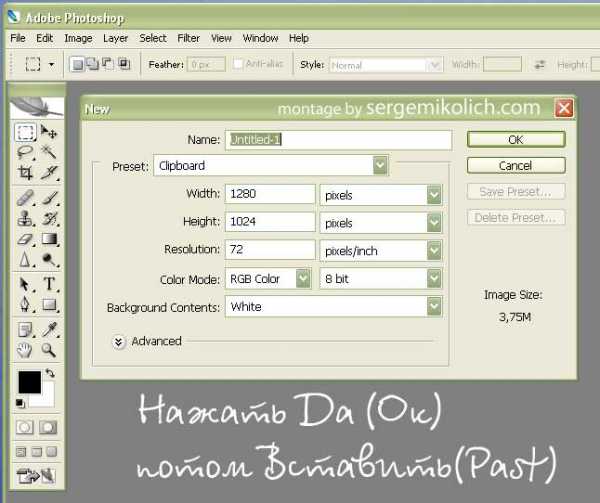Expand the Advanced section
This screenshot has width=600, height=503.
(119, 342)
